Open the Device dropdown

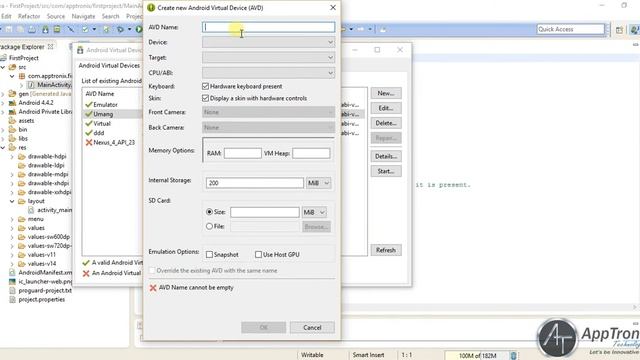point(269,42)
